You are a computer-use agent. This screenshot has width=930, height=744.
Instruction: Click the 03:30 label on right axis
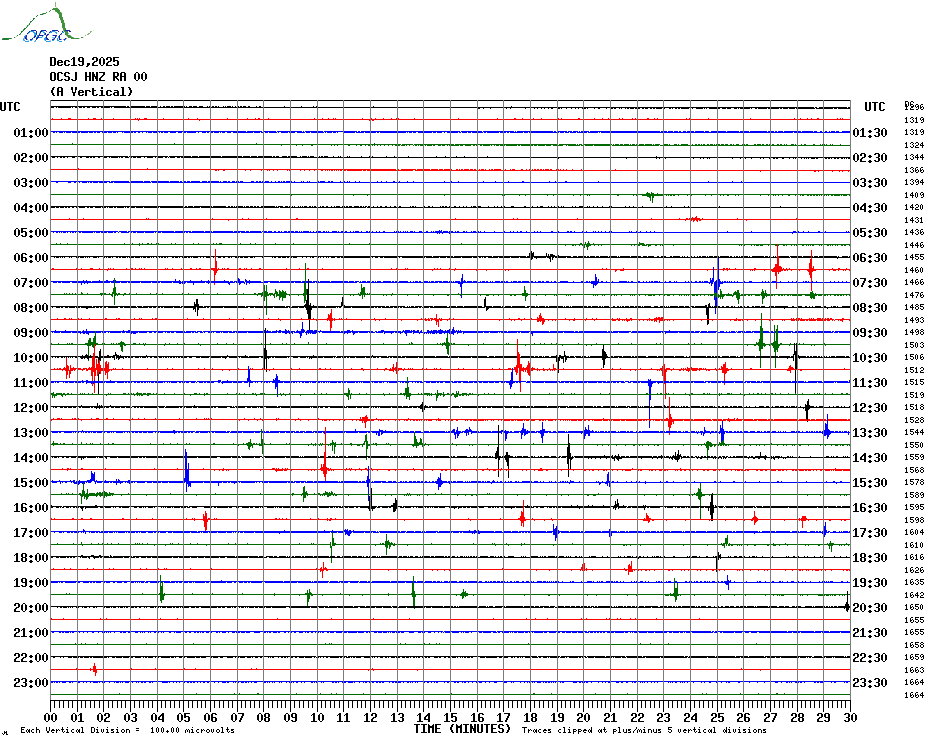pyautogui.click(x=870, y=183)
